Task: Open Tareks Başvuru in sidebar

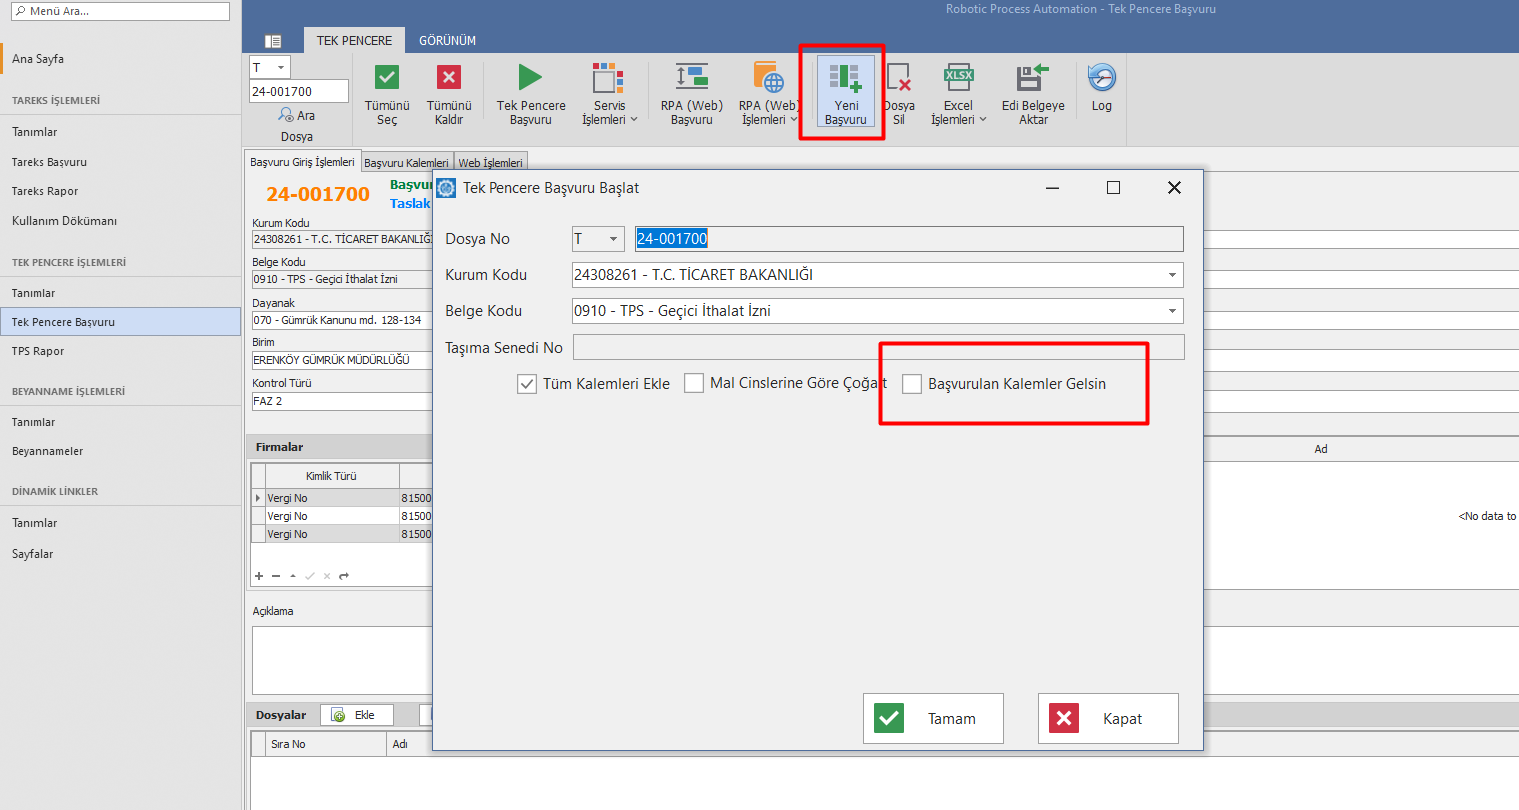Action: point(49,162)
